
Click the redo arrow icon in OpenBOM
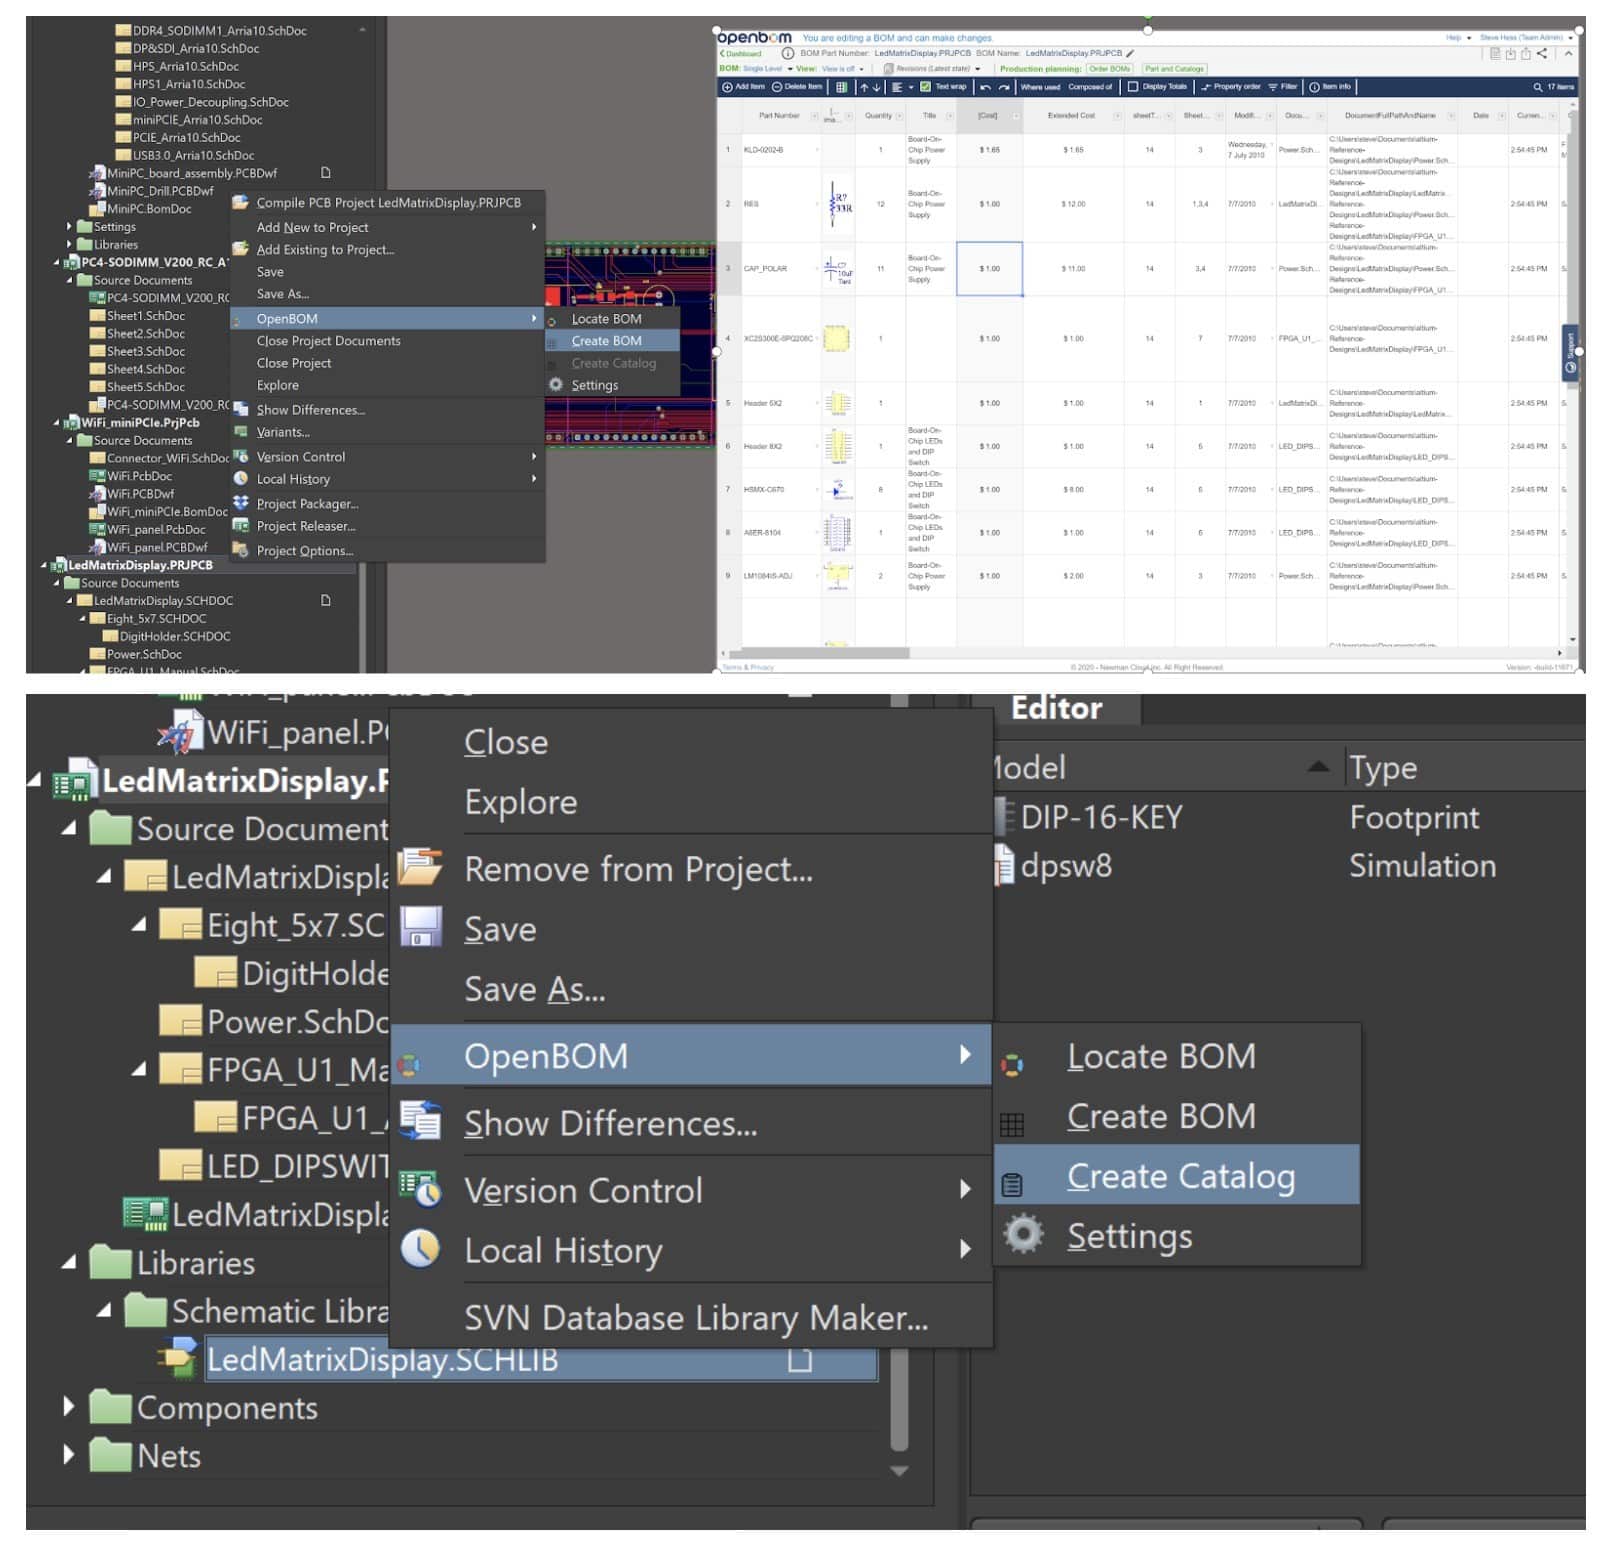click(x=1004, y=87)
